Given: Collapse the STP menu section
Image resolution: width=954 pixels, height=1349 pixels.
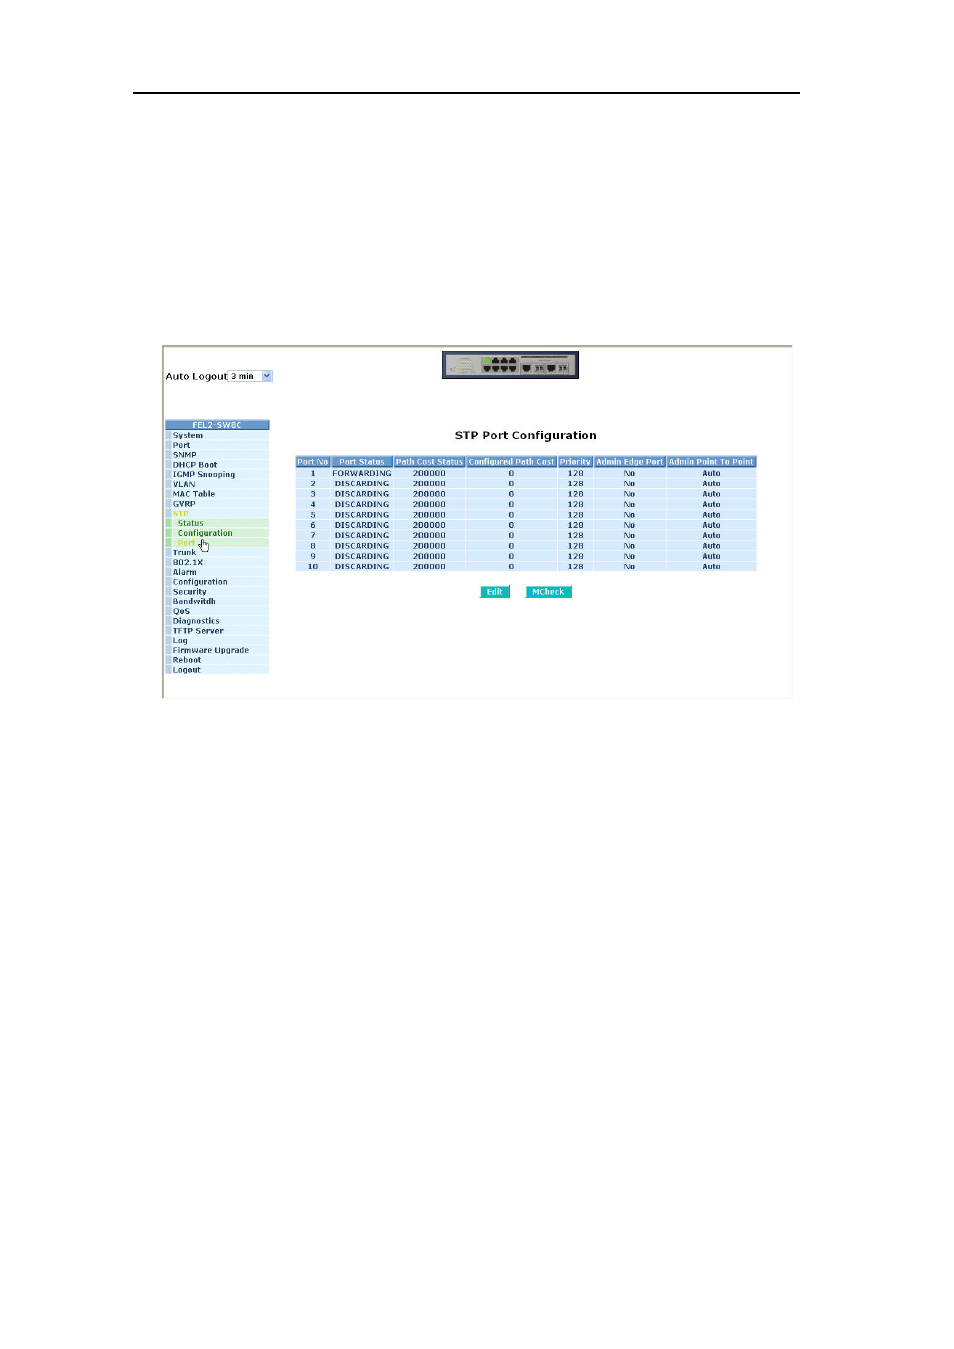Looking at the screenshot, I should coord(180,514).
